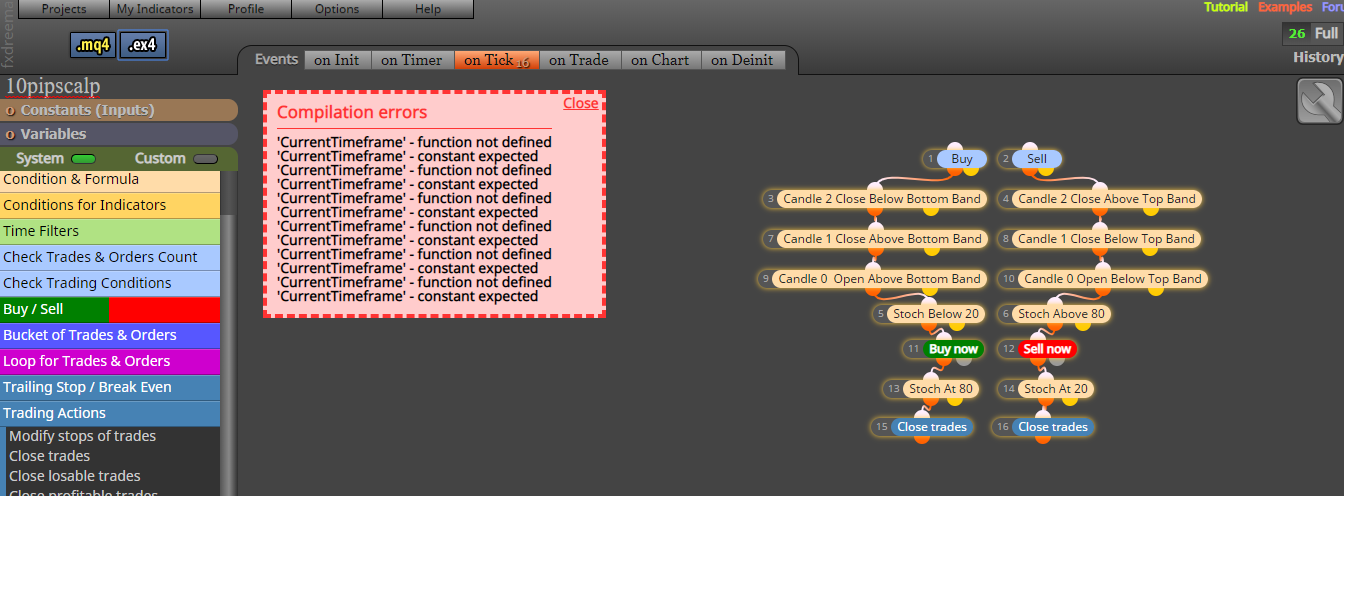
Task: Expand Condition & Formula category
Action: [x=110, y=180]
